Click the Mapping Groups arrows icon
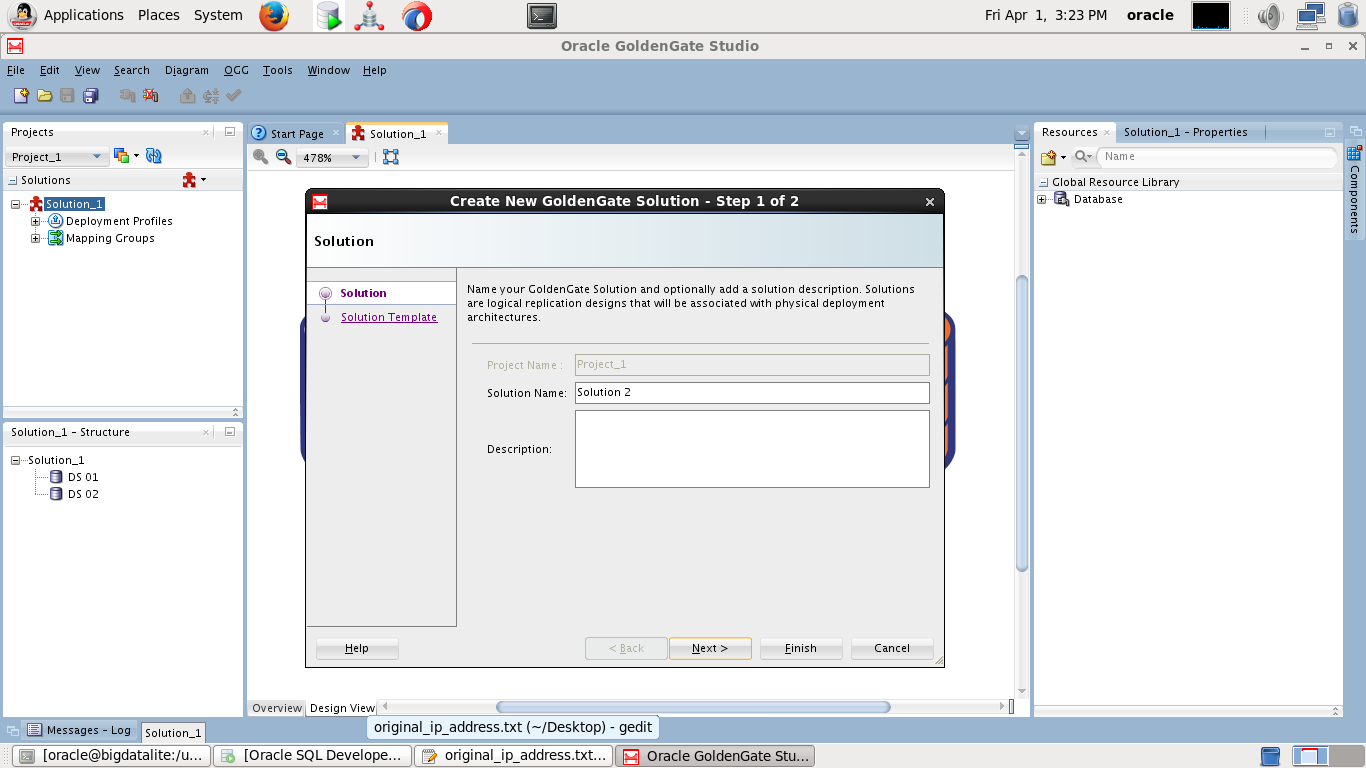This screenshot has width=1366, height=768. 56,238
